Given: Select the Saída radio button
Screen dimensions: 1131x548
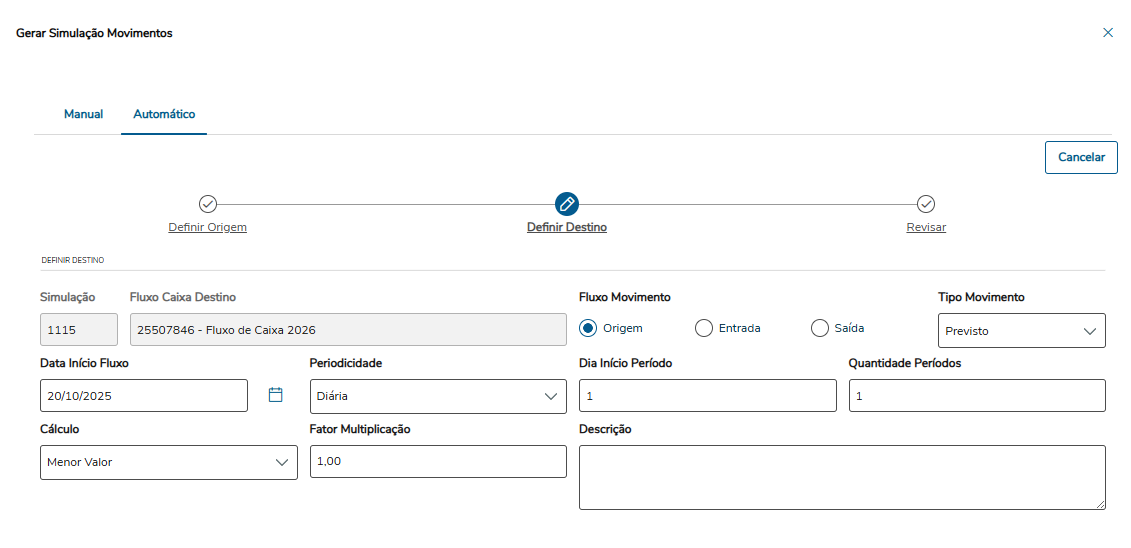Looking at the screenshot, I should tap(820, 328).
